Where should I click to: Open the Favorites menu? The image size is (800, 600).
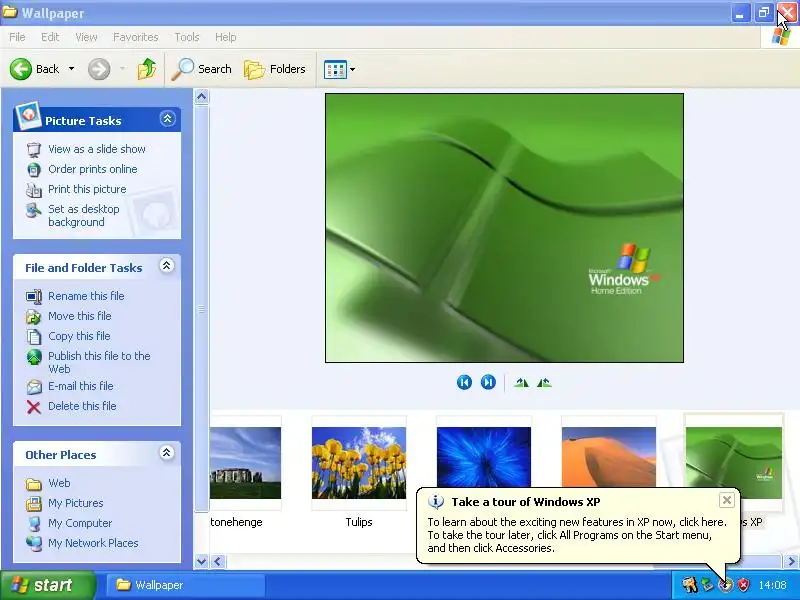pyautogui.click(x=136, y=37)
